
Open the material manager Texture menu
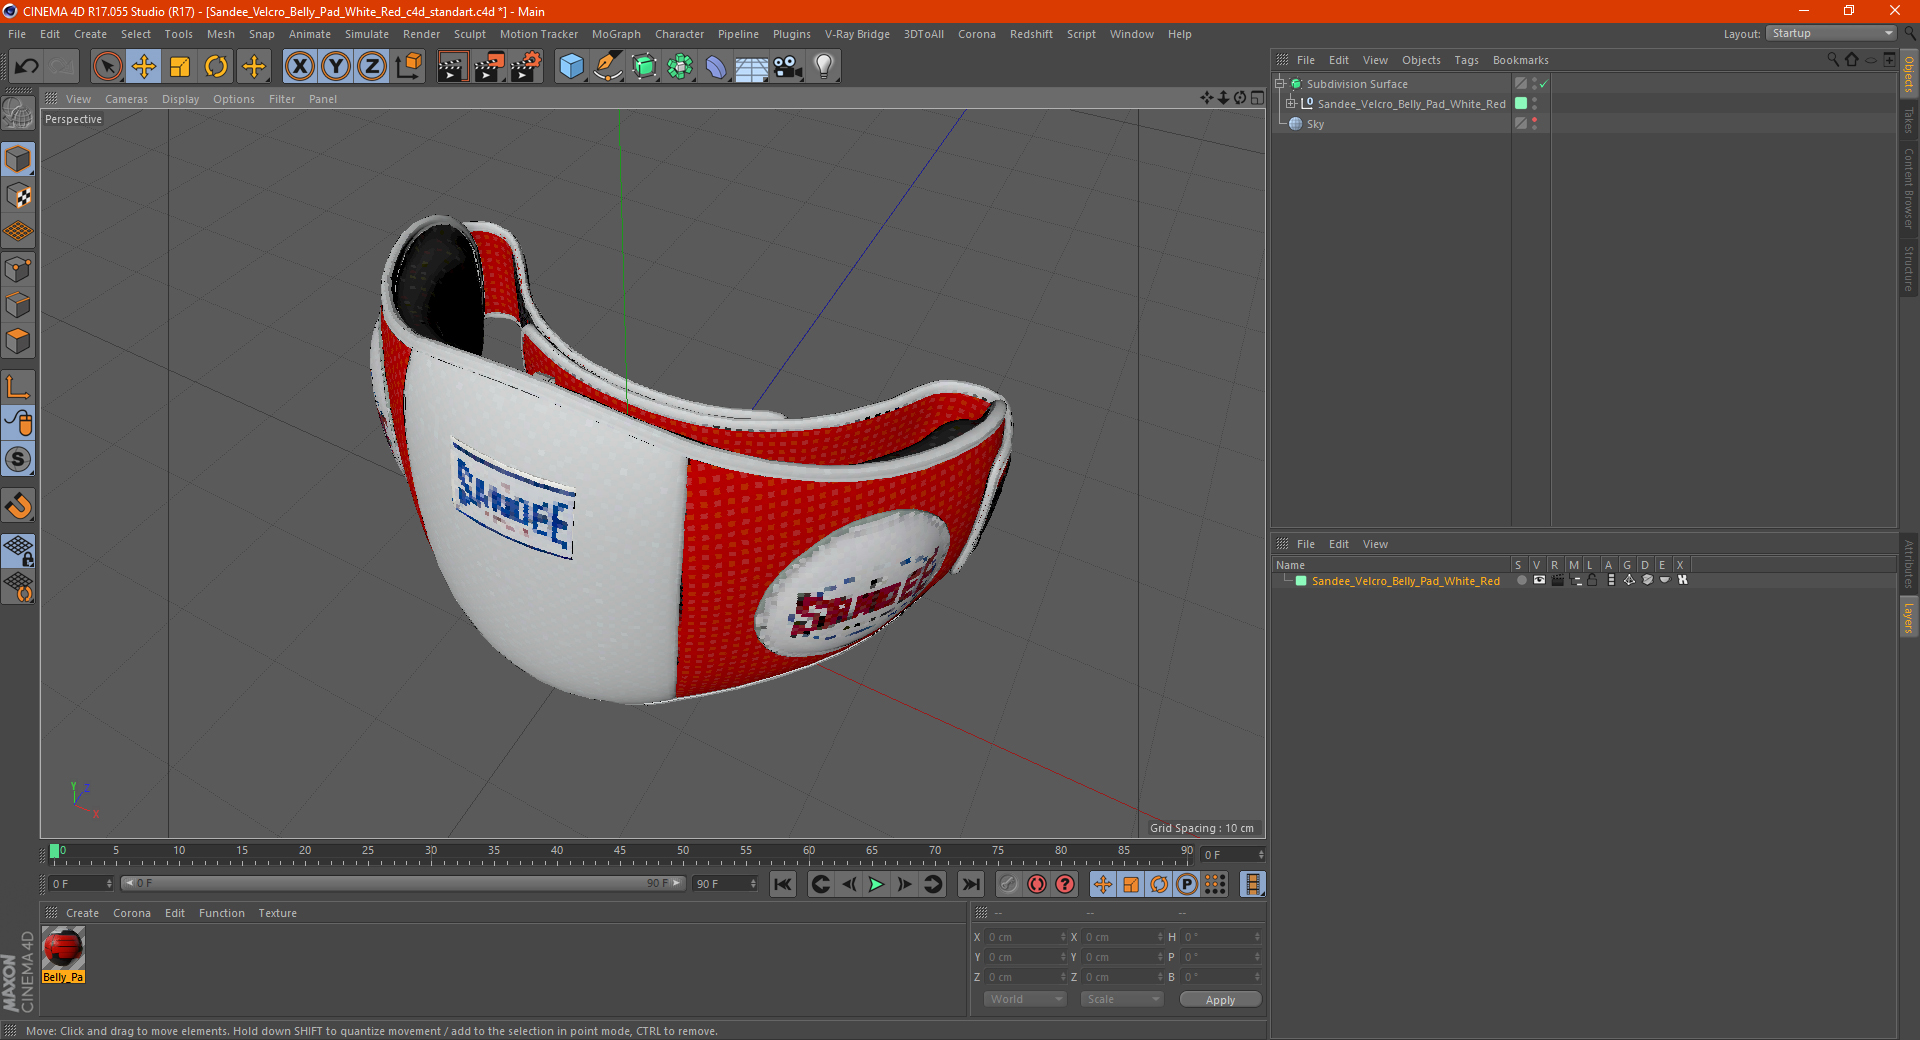277,913
